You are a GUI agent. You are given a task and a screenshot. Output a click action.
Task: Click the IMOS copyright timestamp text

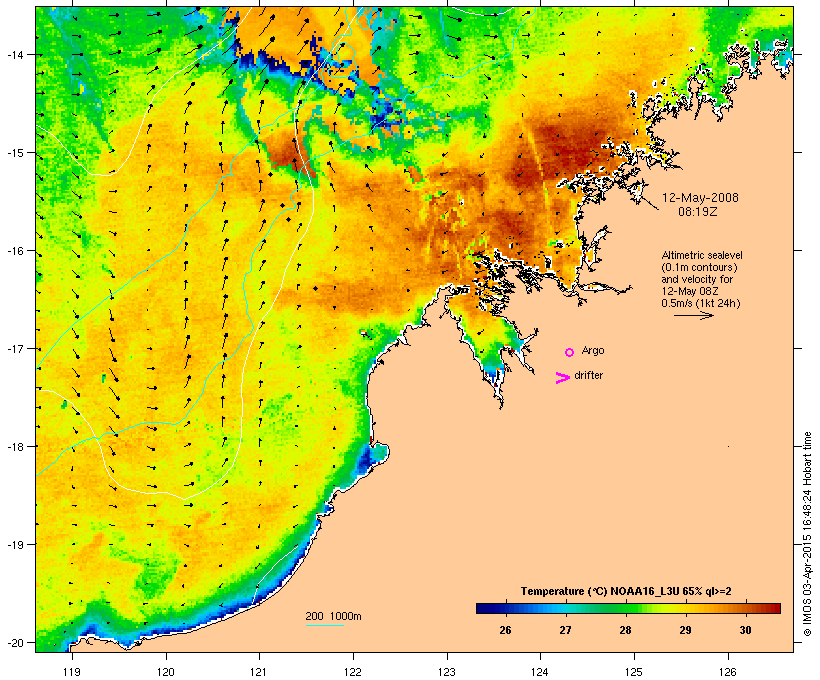coord(807,534)
